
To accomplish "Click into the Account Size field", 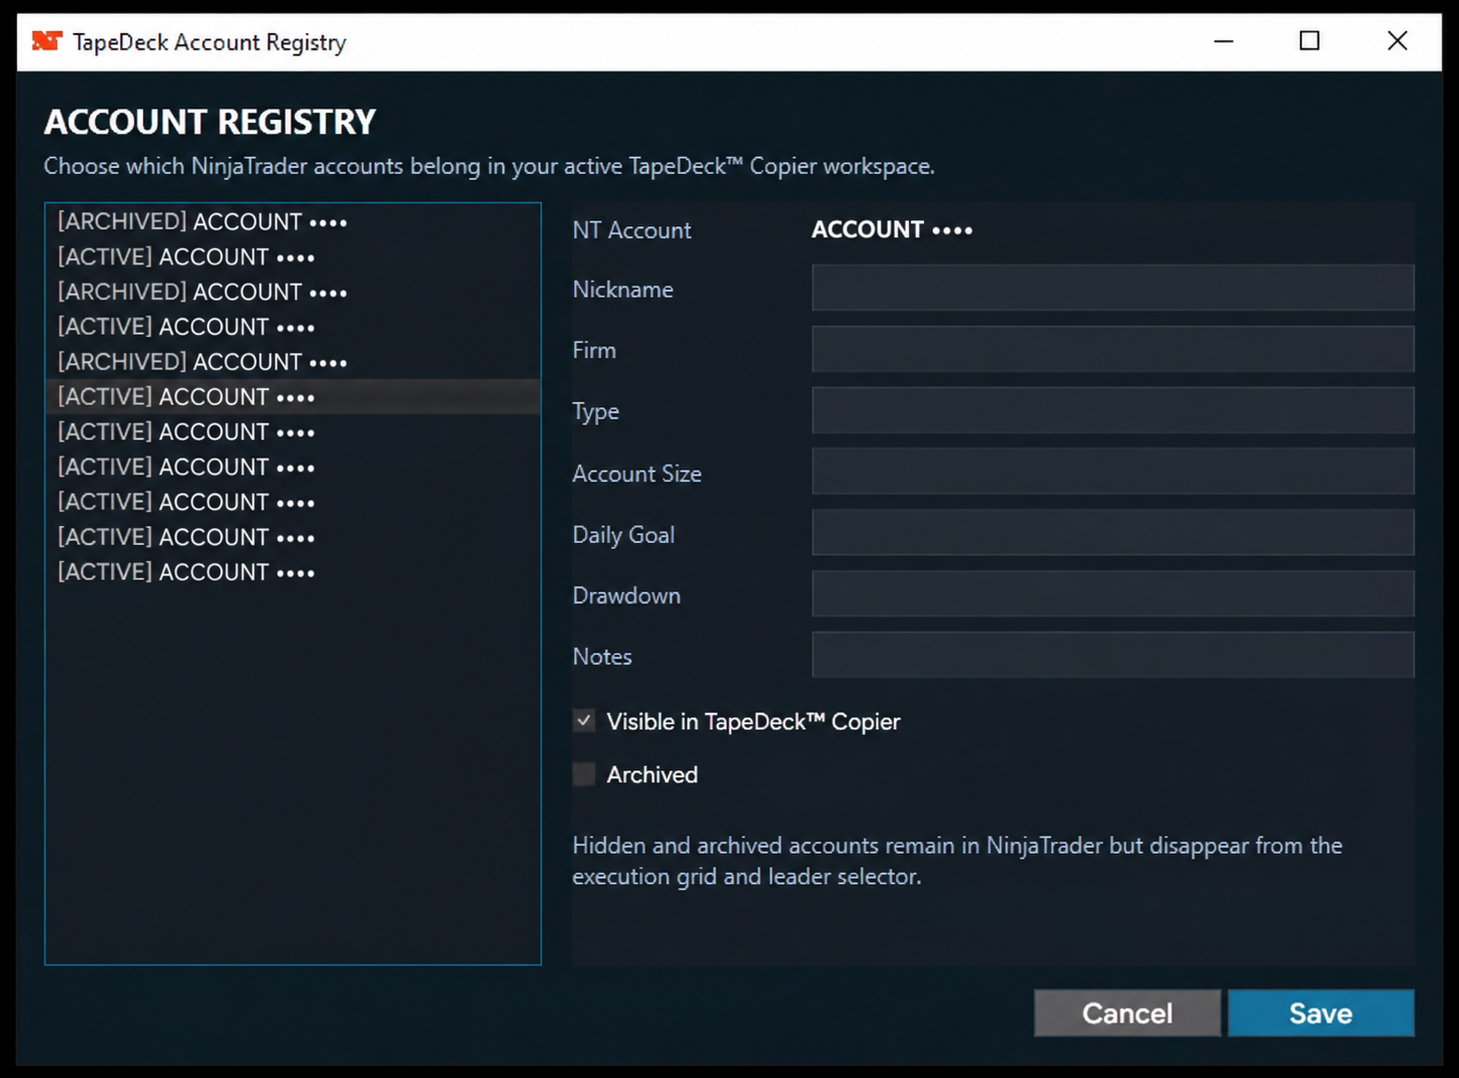I will tap(1112, 471).
